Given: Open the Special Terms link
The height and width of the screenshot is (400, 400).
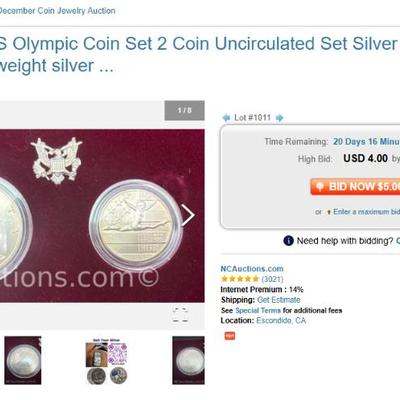Looking at the screenshot, I should coord(258,310).
